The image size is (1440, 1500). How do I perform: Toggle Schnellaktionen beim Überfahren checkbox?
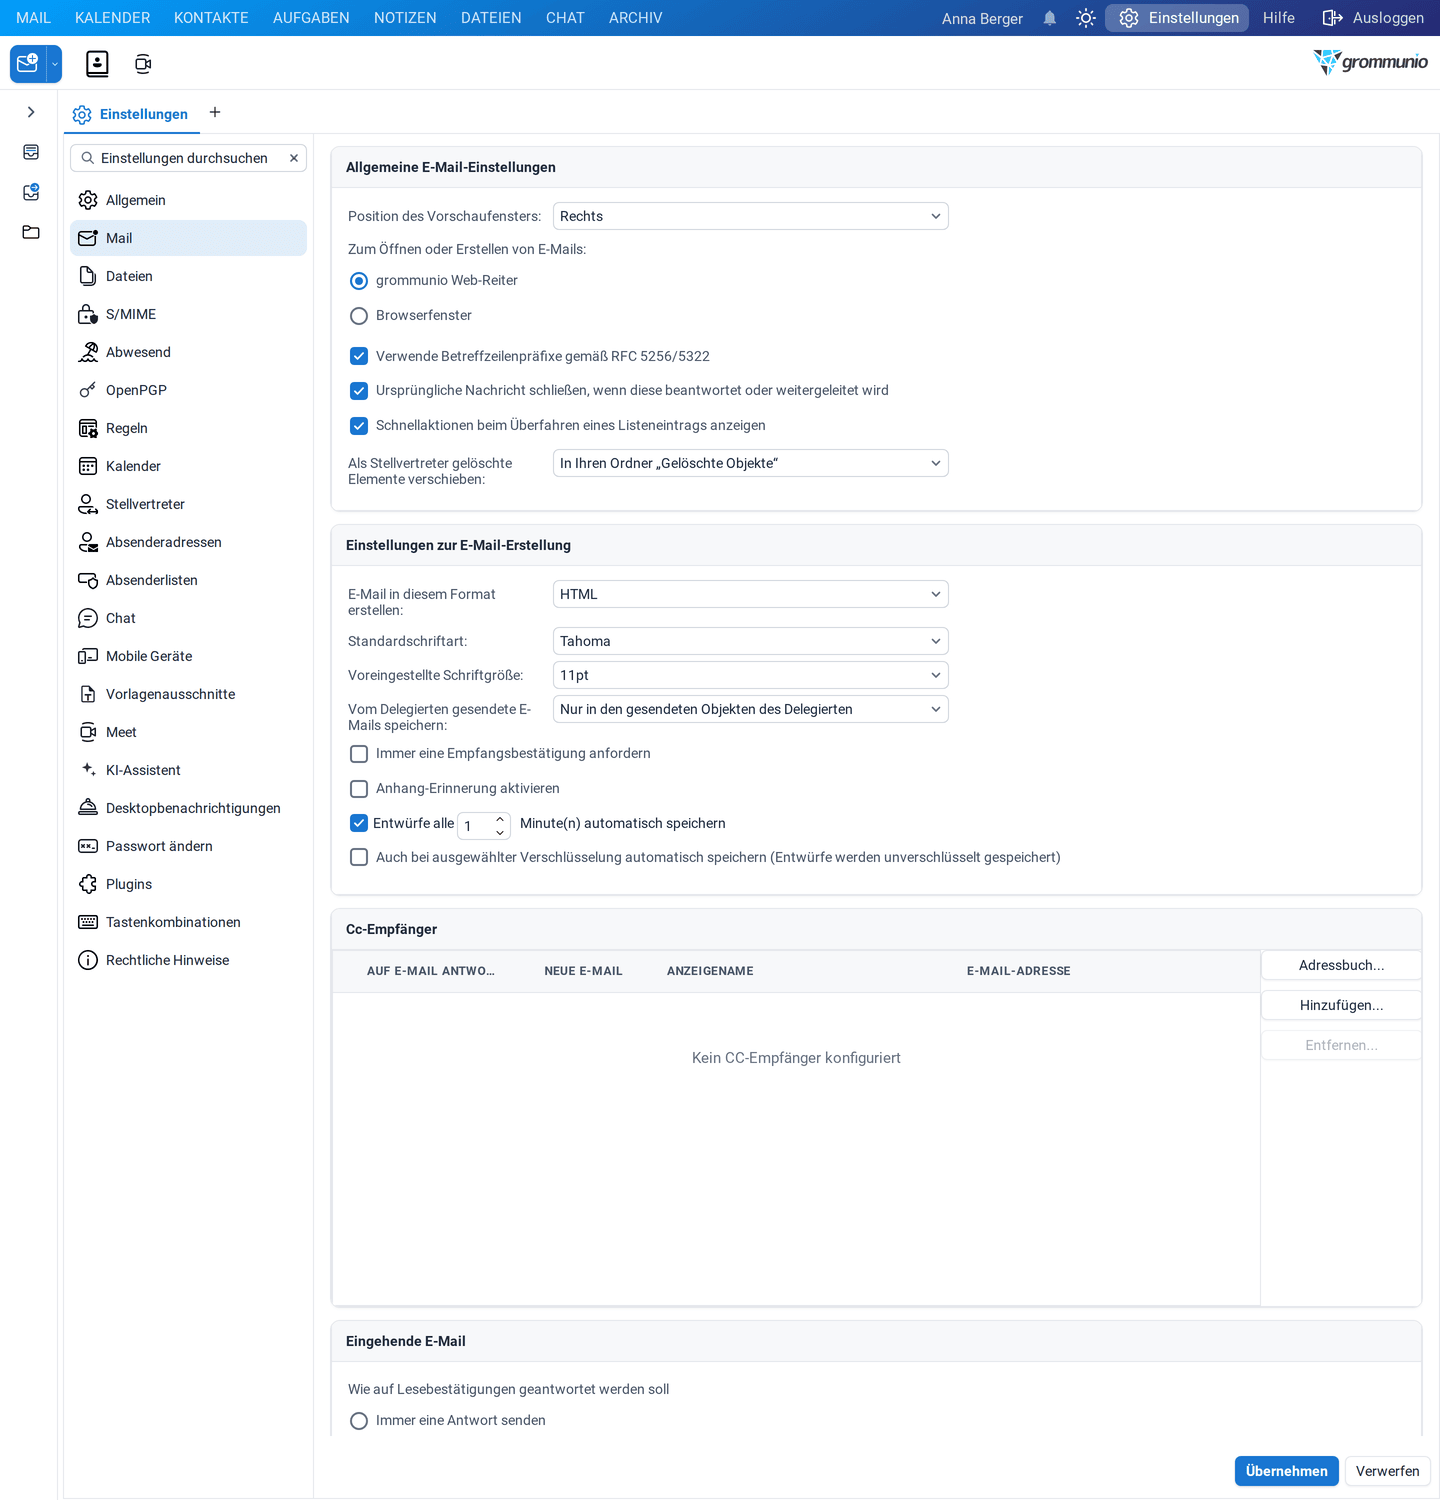click(x=359, y=426)
